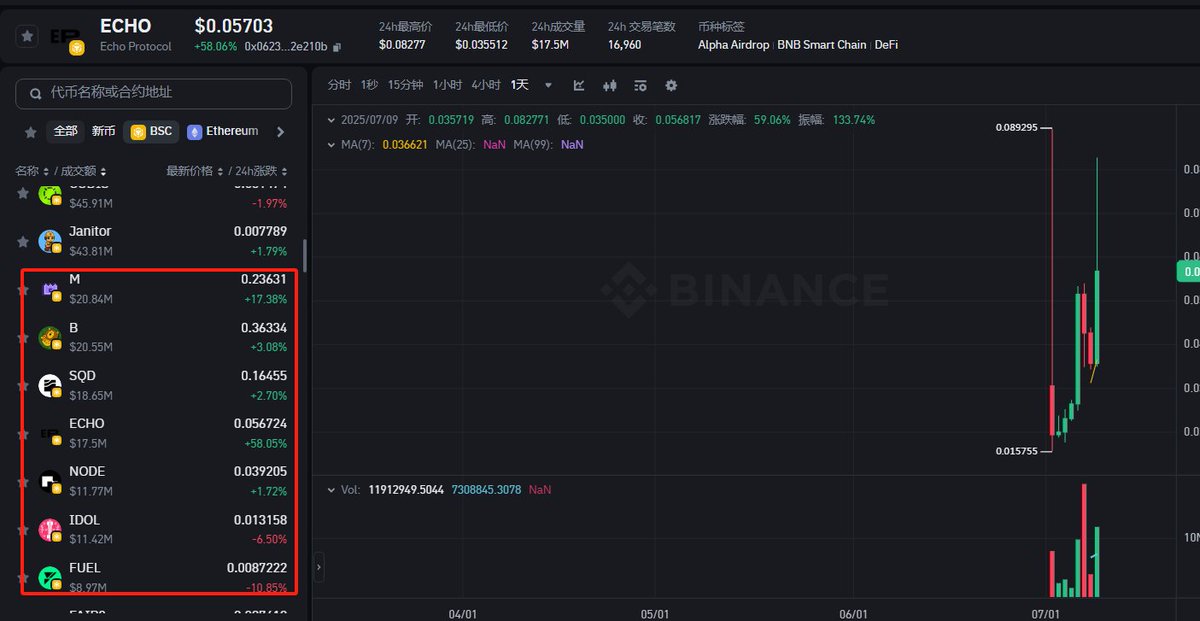Click the green current price tag
1200x621 pixels.
pos(1189,272)
